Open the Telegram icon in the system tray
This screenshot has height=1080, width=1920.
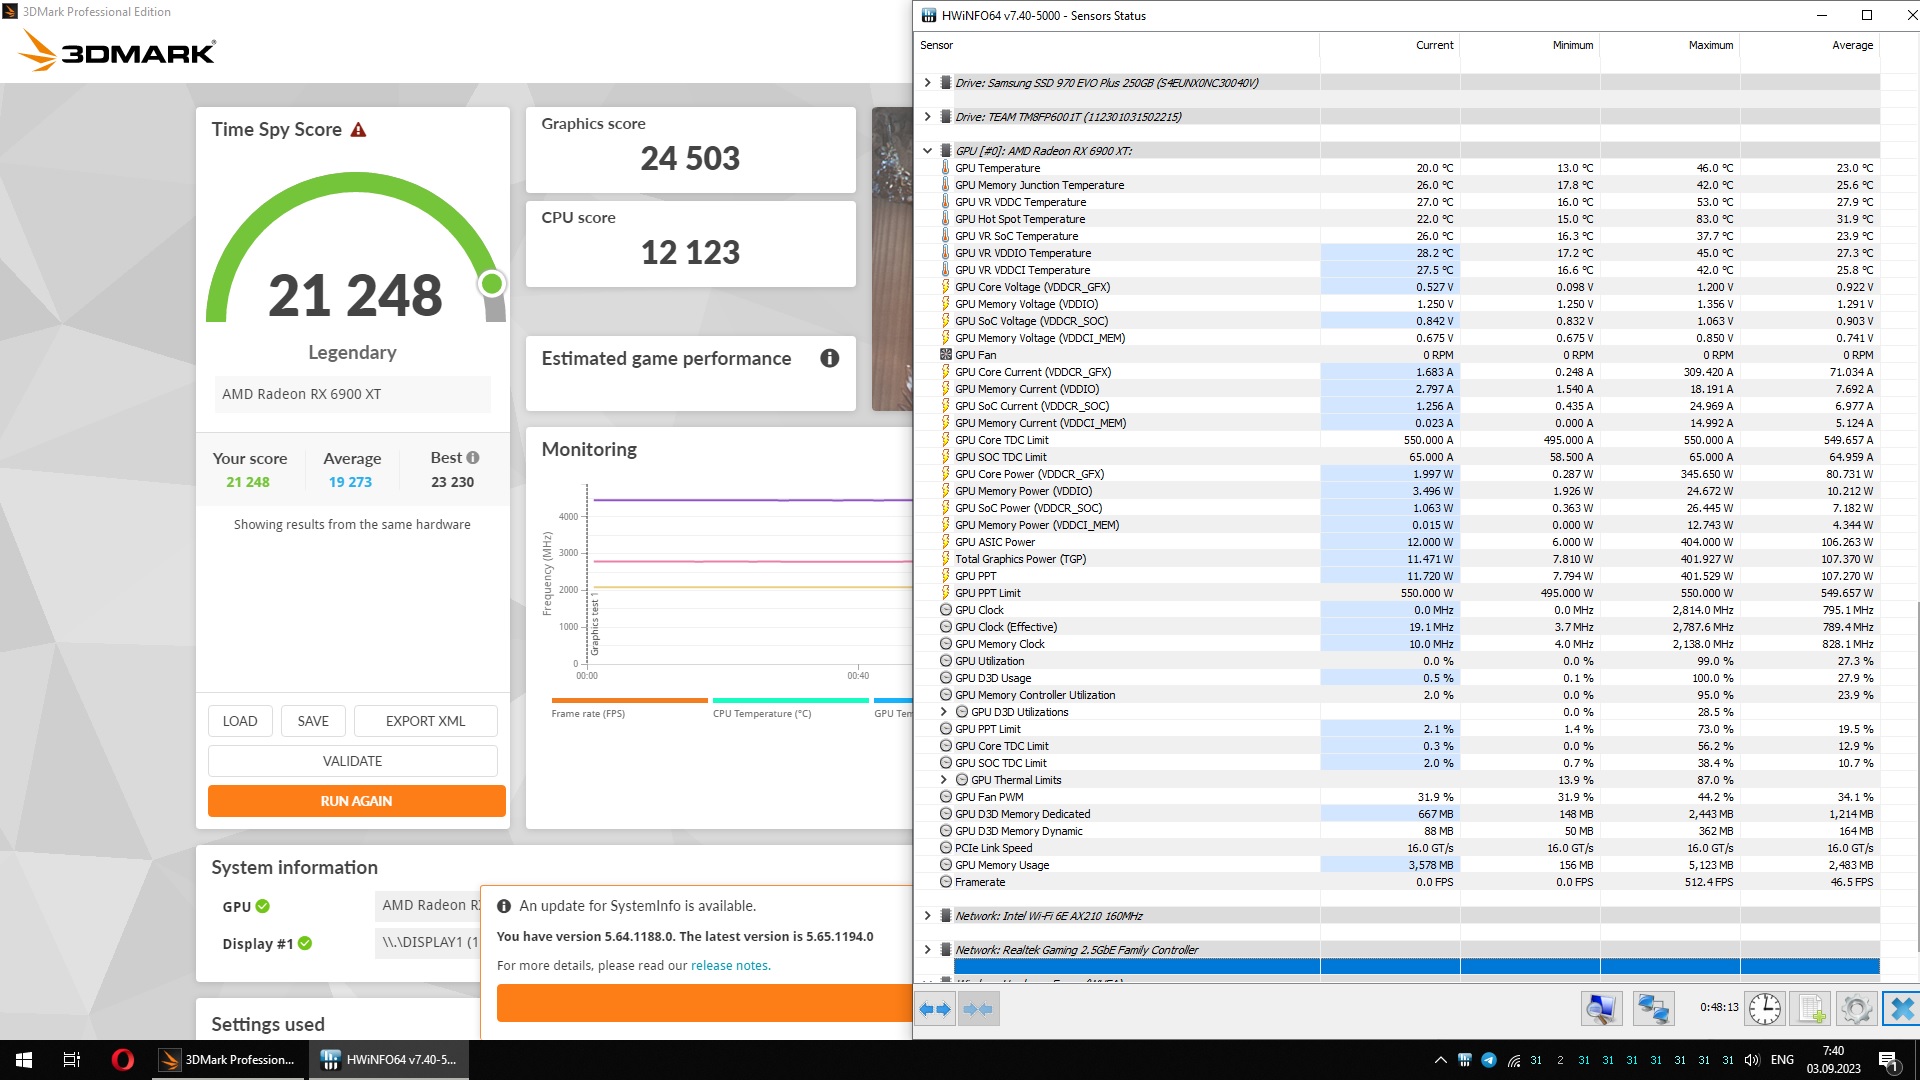click(1488, 1060)
